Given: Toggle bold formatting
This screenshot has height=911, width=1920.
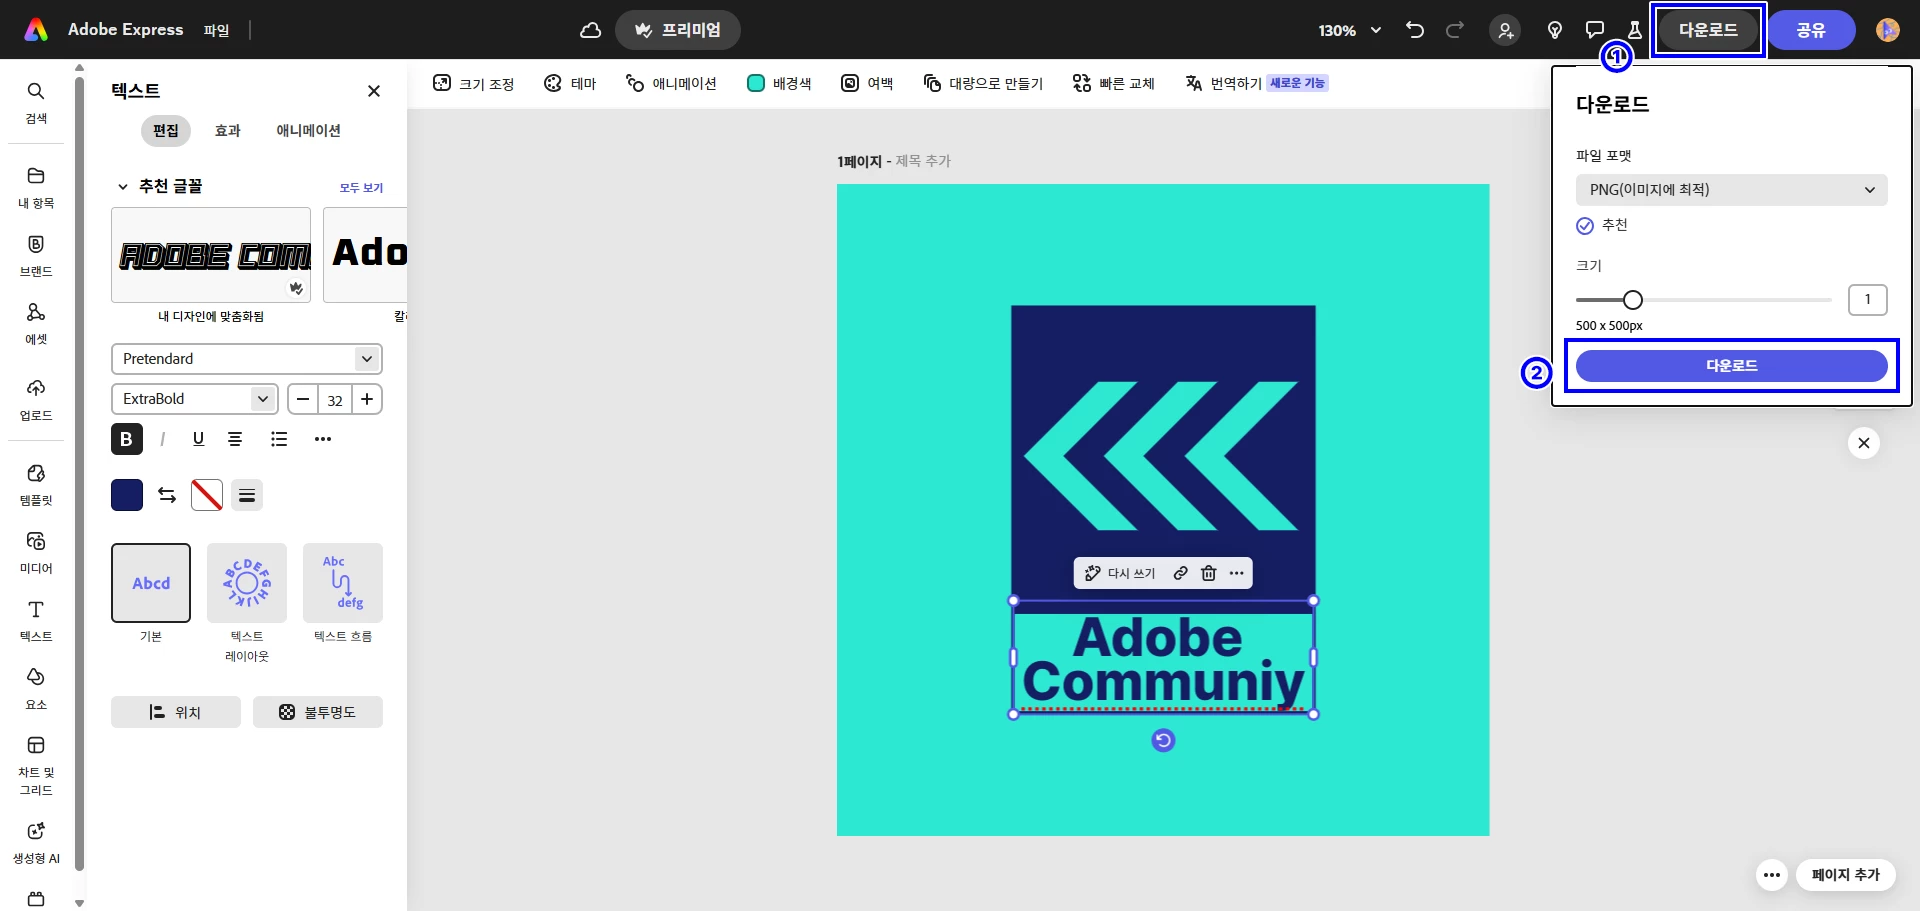Looking at the screenshot, I should tap(127, 439).
